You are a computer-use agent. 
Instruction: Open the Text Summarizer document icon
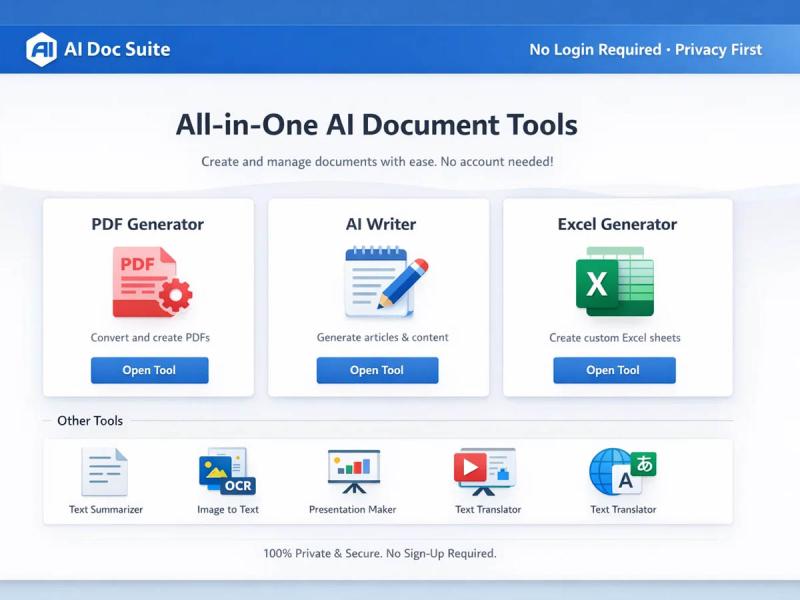105,471
